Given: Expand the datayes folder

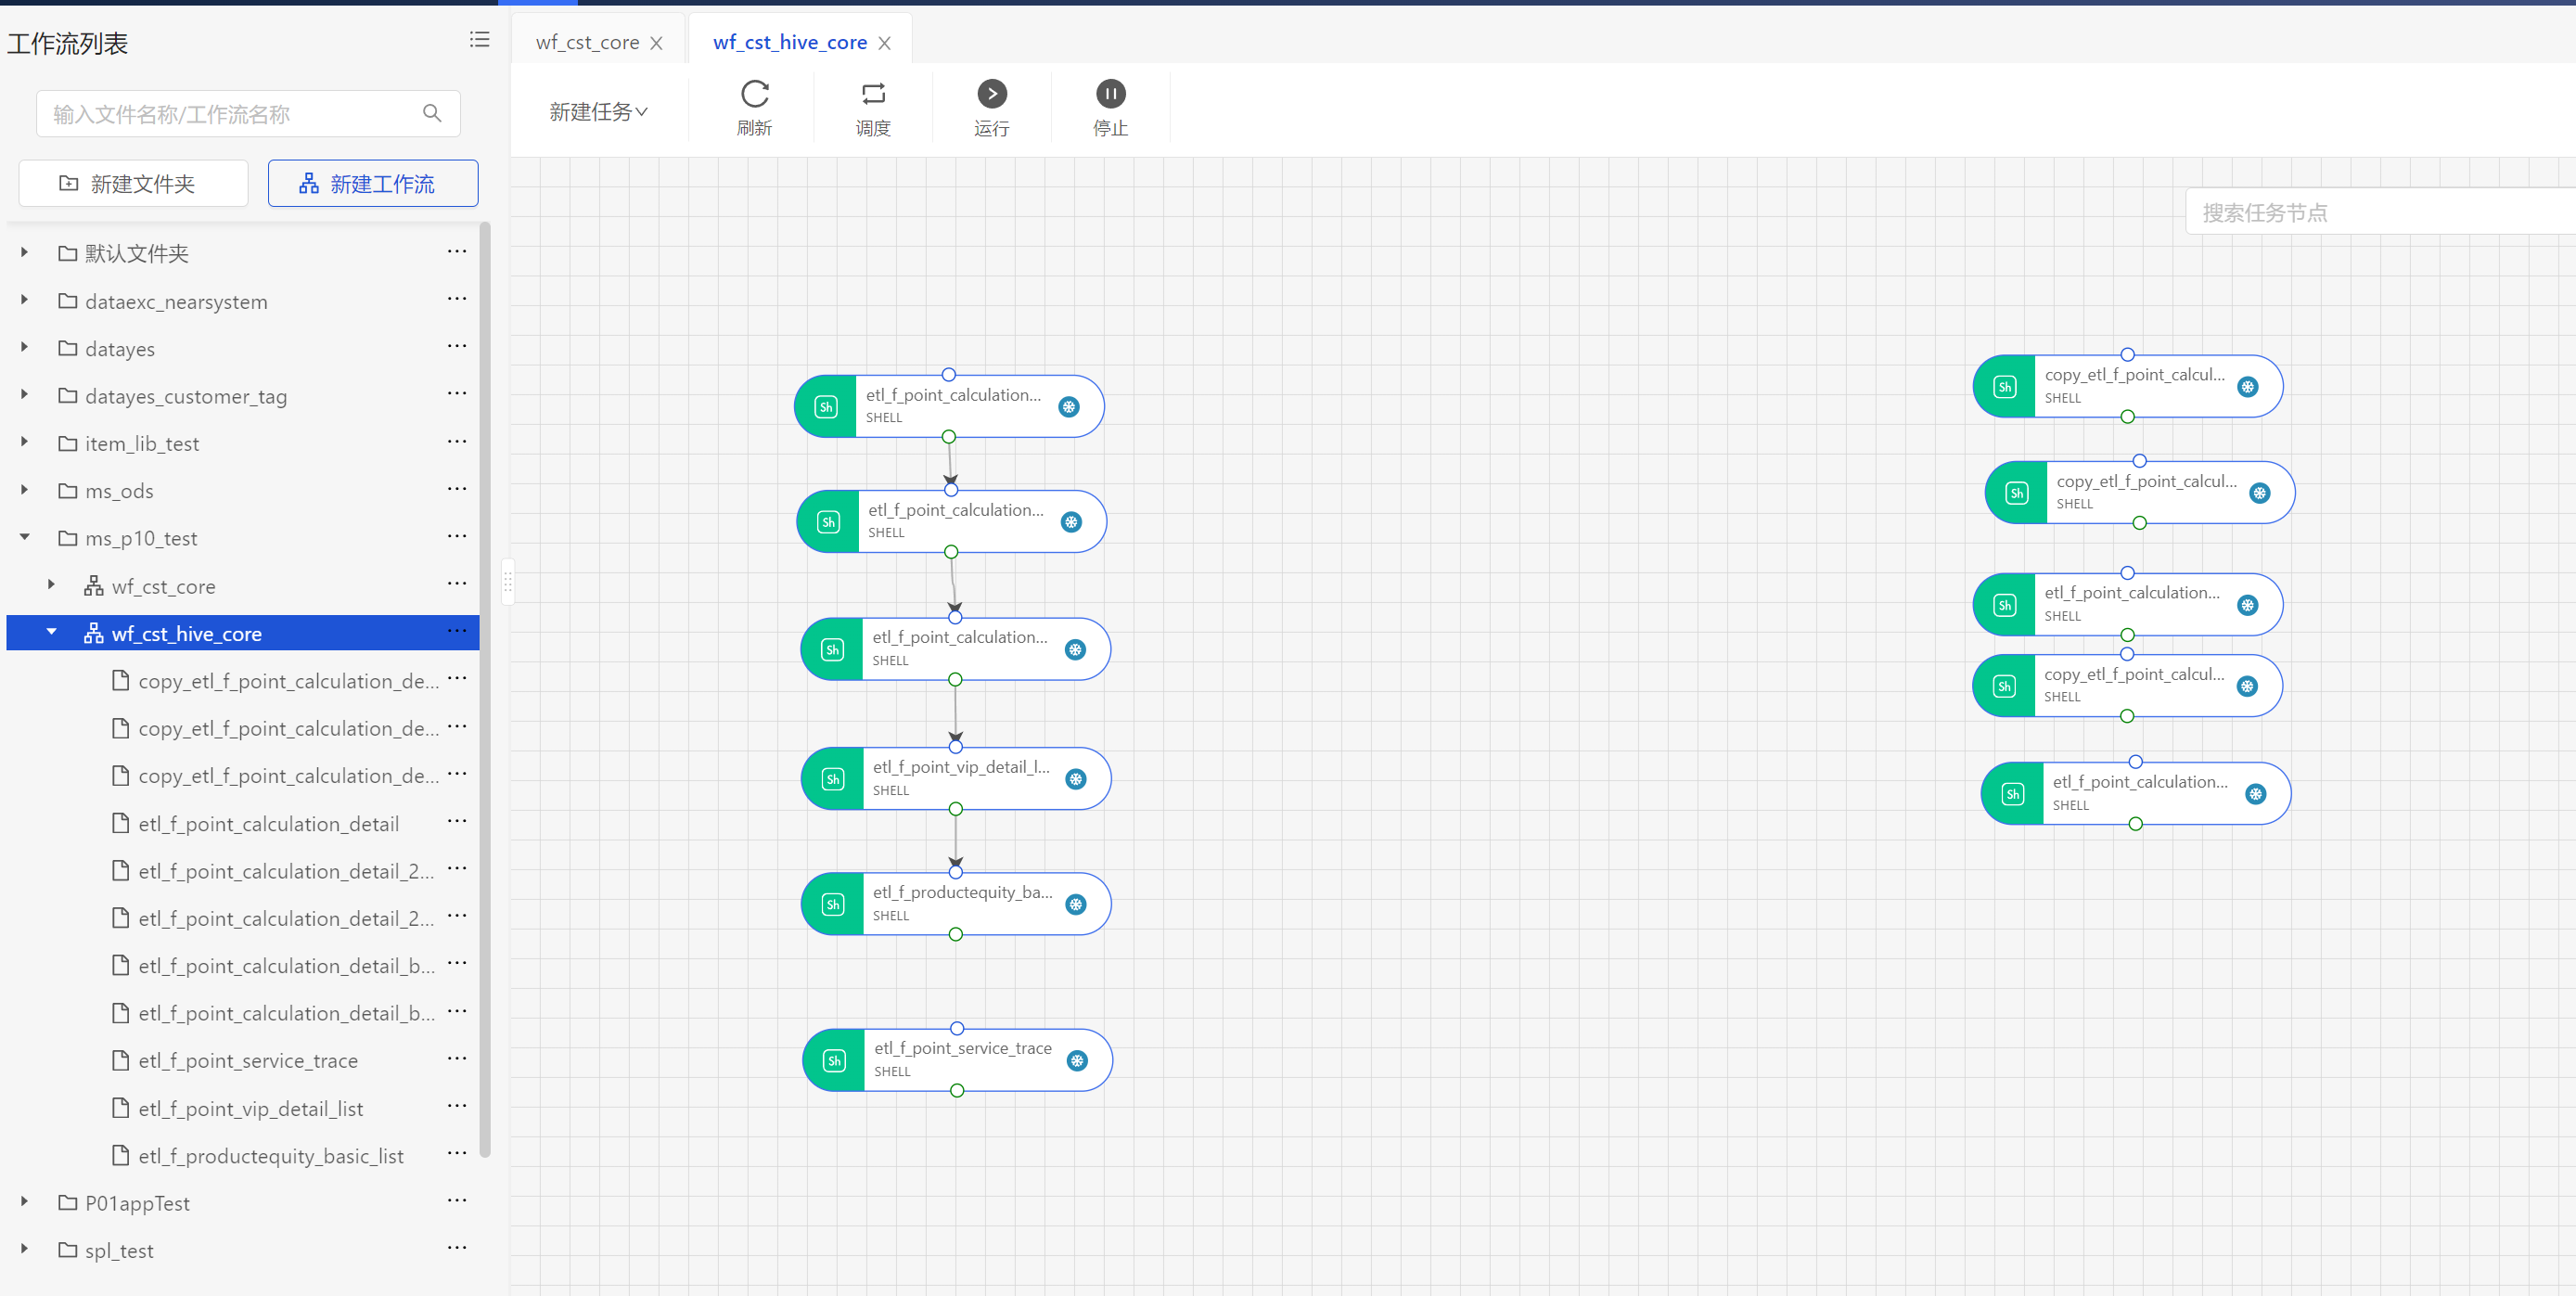Looking at the screenshot, I should [x=24, y=347].
